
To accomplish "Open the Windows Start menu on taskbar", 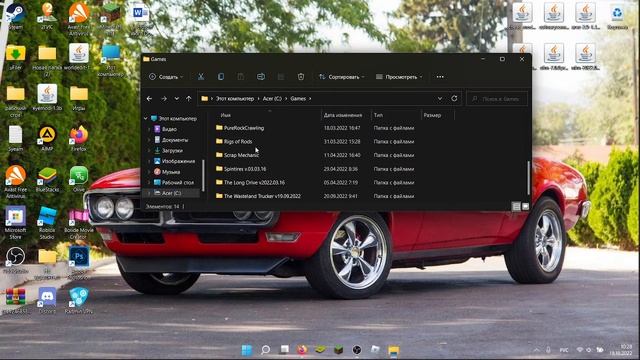I will [x=247, y=350].
